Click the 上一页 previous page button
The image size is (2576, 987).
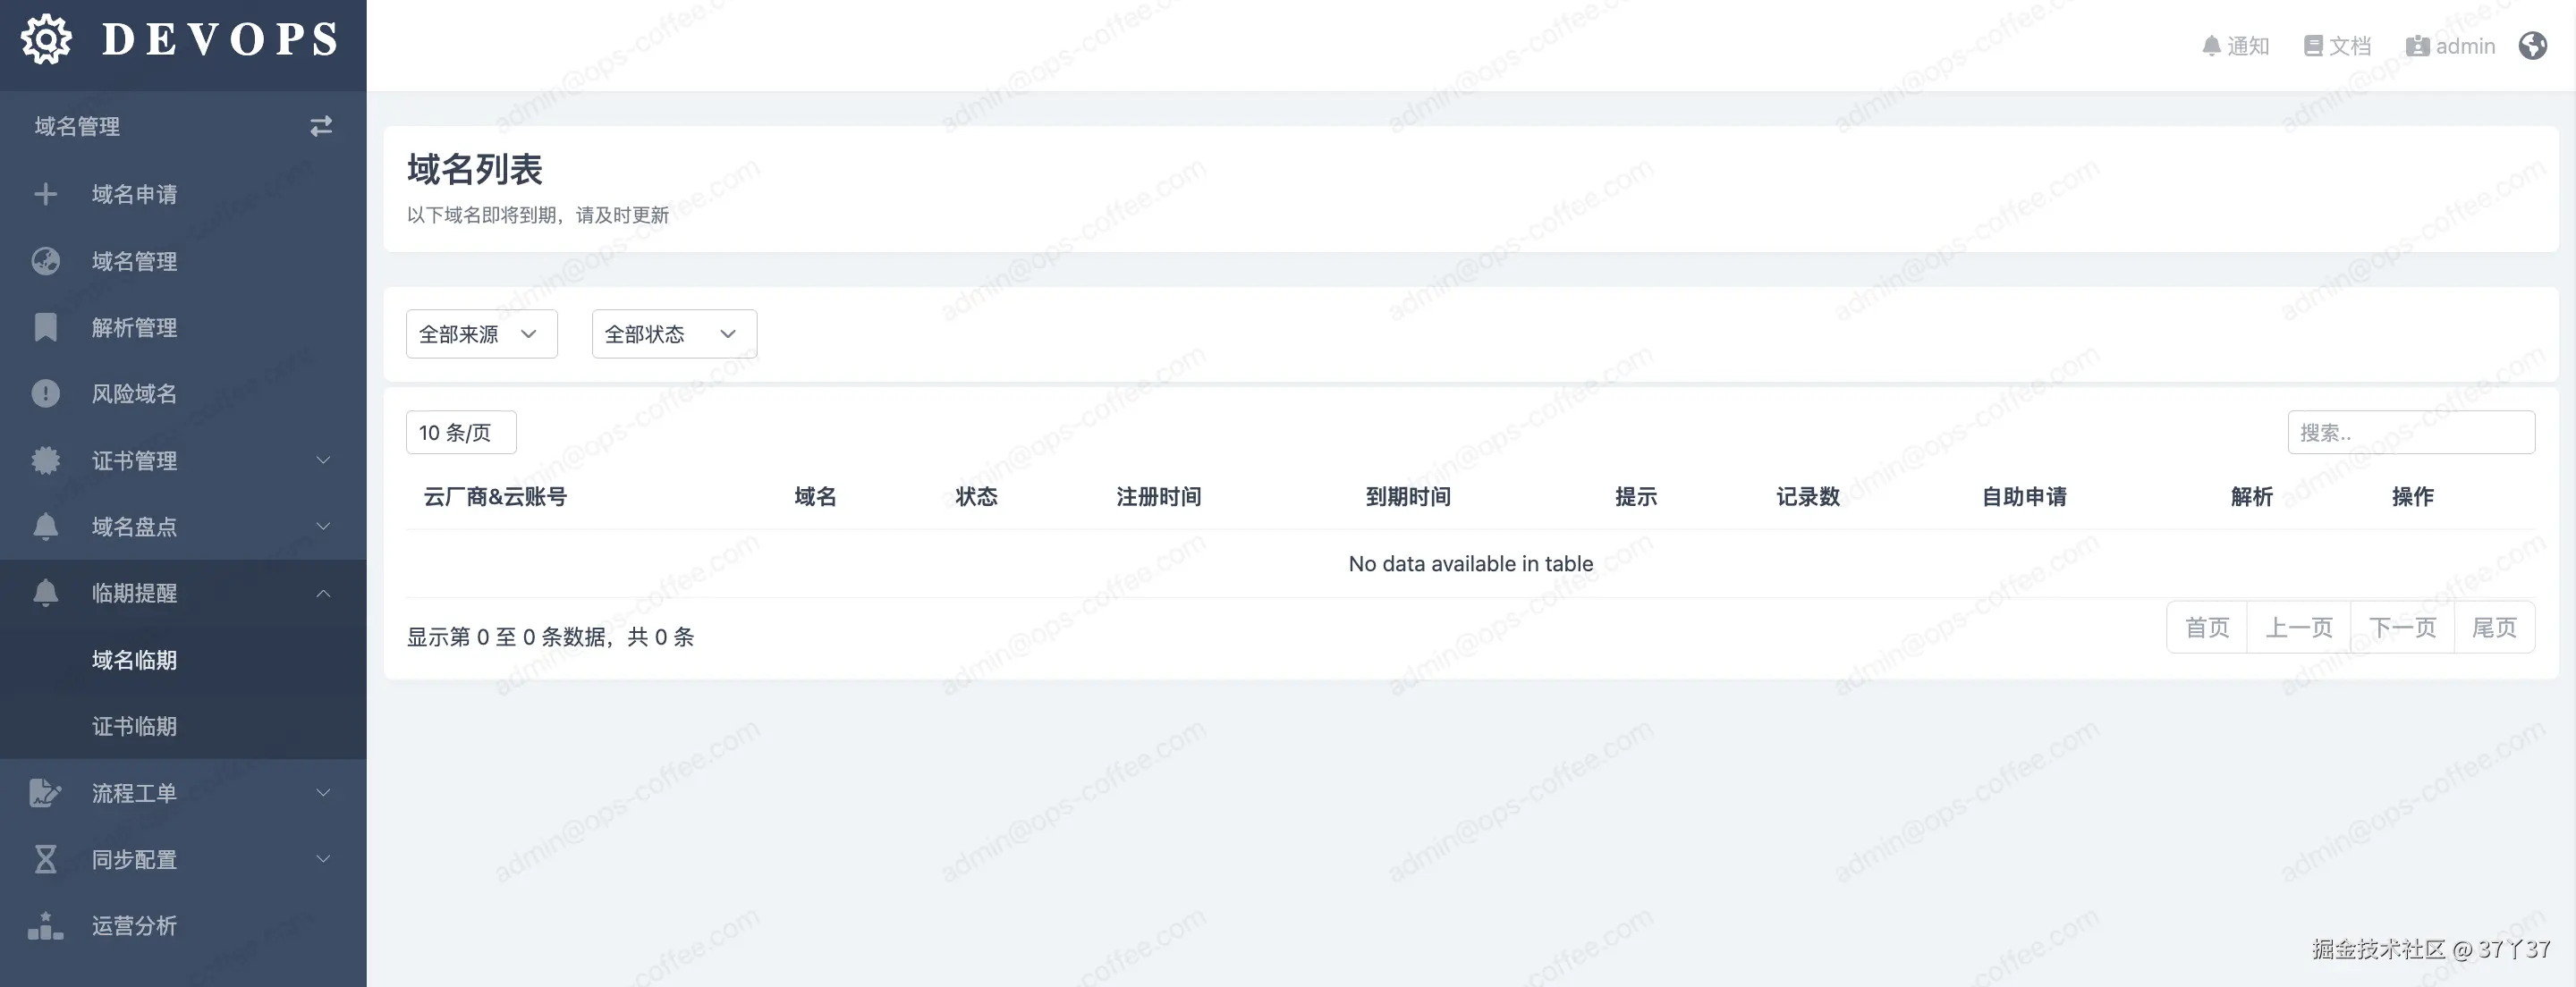[2299, 627]
